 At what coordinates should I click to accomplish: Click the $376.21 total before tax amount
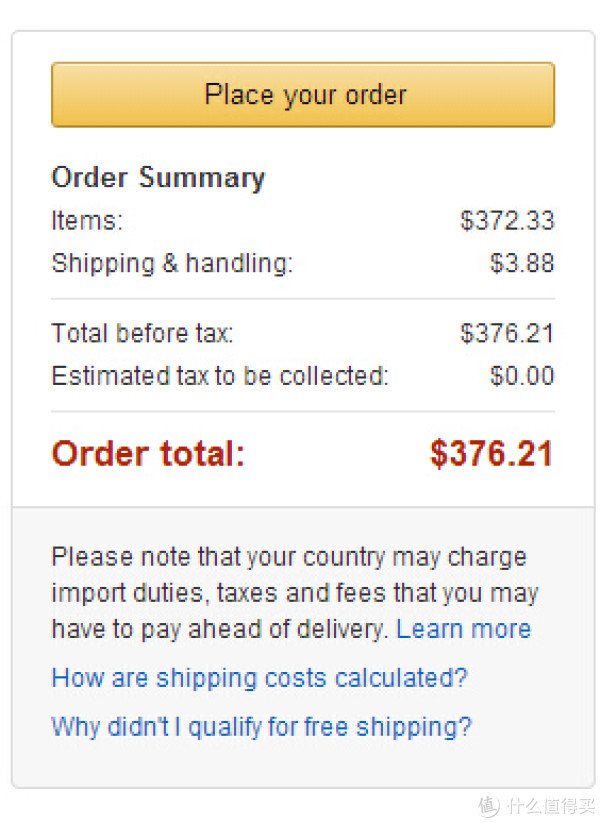pyautogui.click(x=507, y=333)
